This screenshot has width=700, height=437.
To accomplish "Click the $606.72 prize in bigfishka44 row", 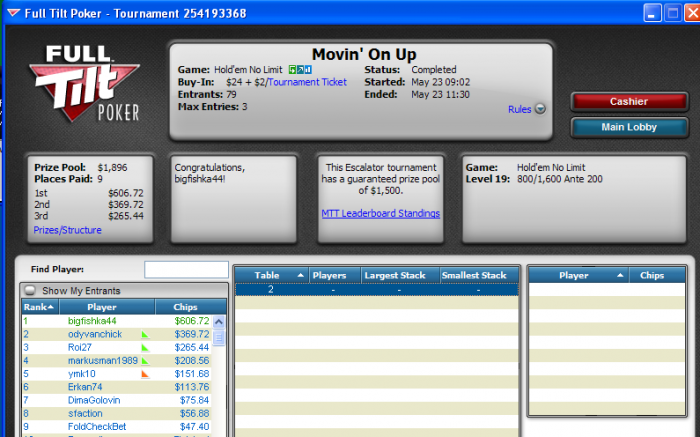I will [192, 321].
